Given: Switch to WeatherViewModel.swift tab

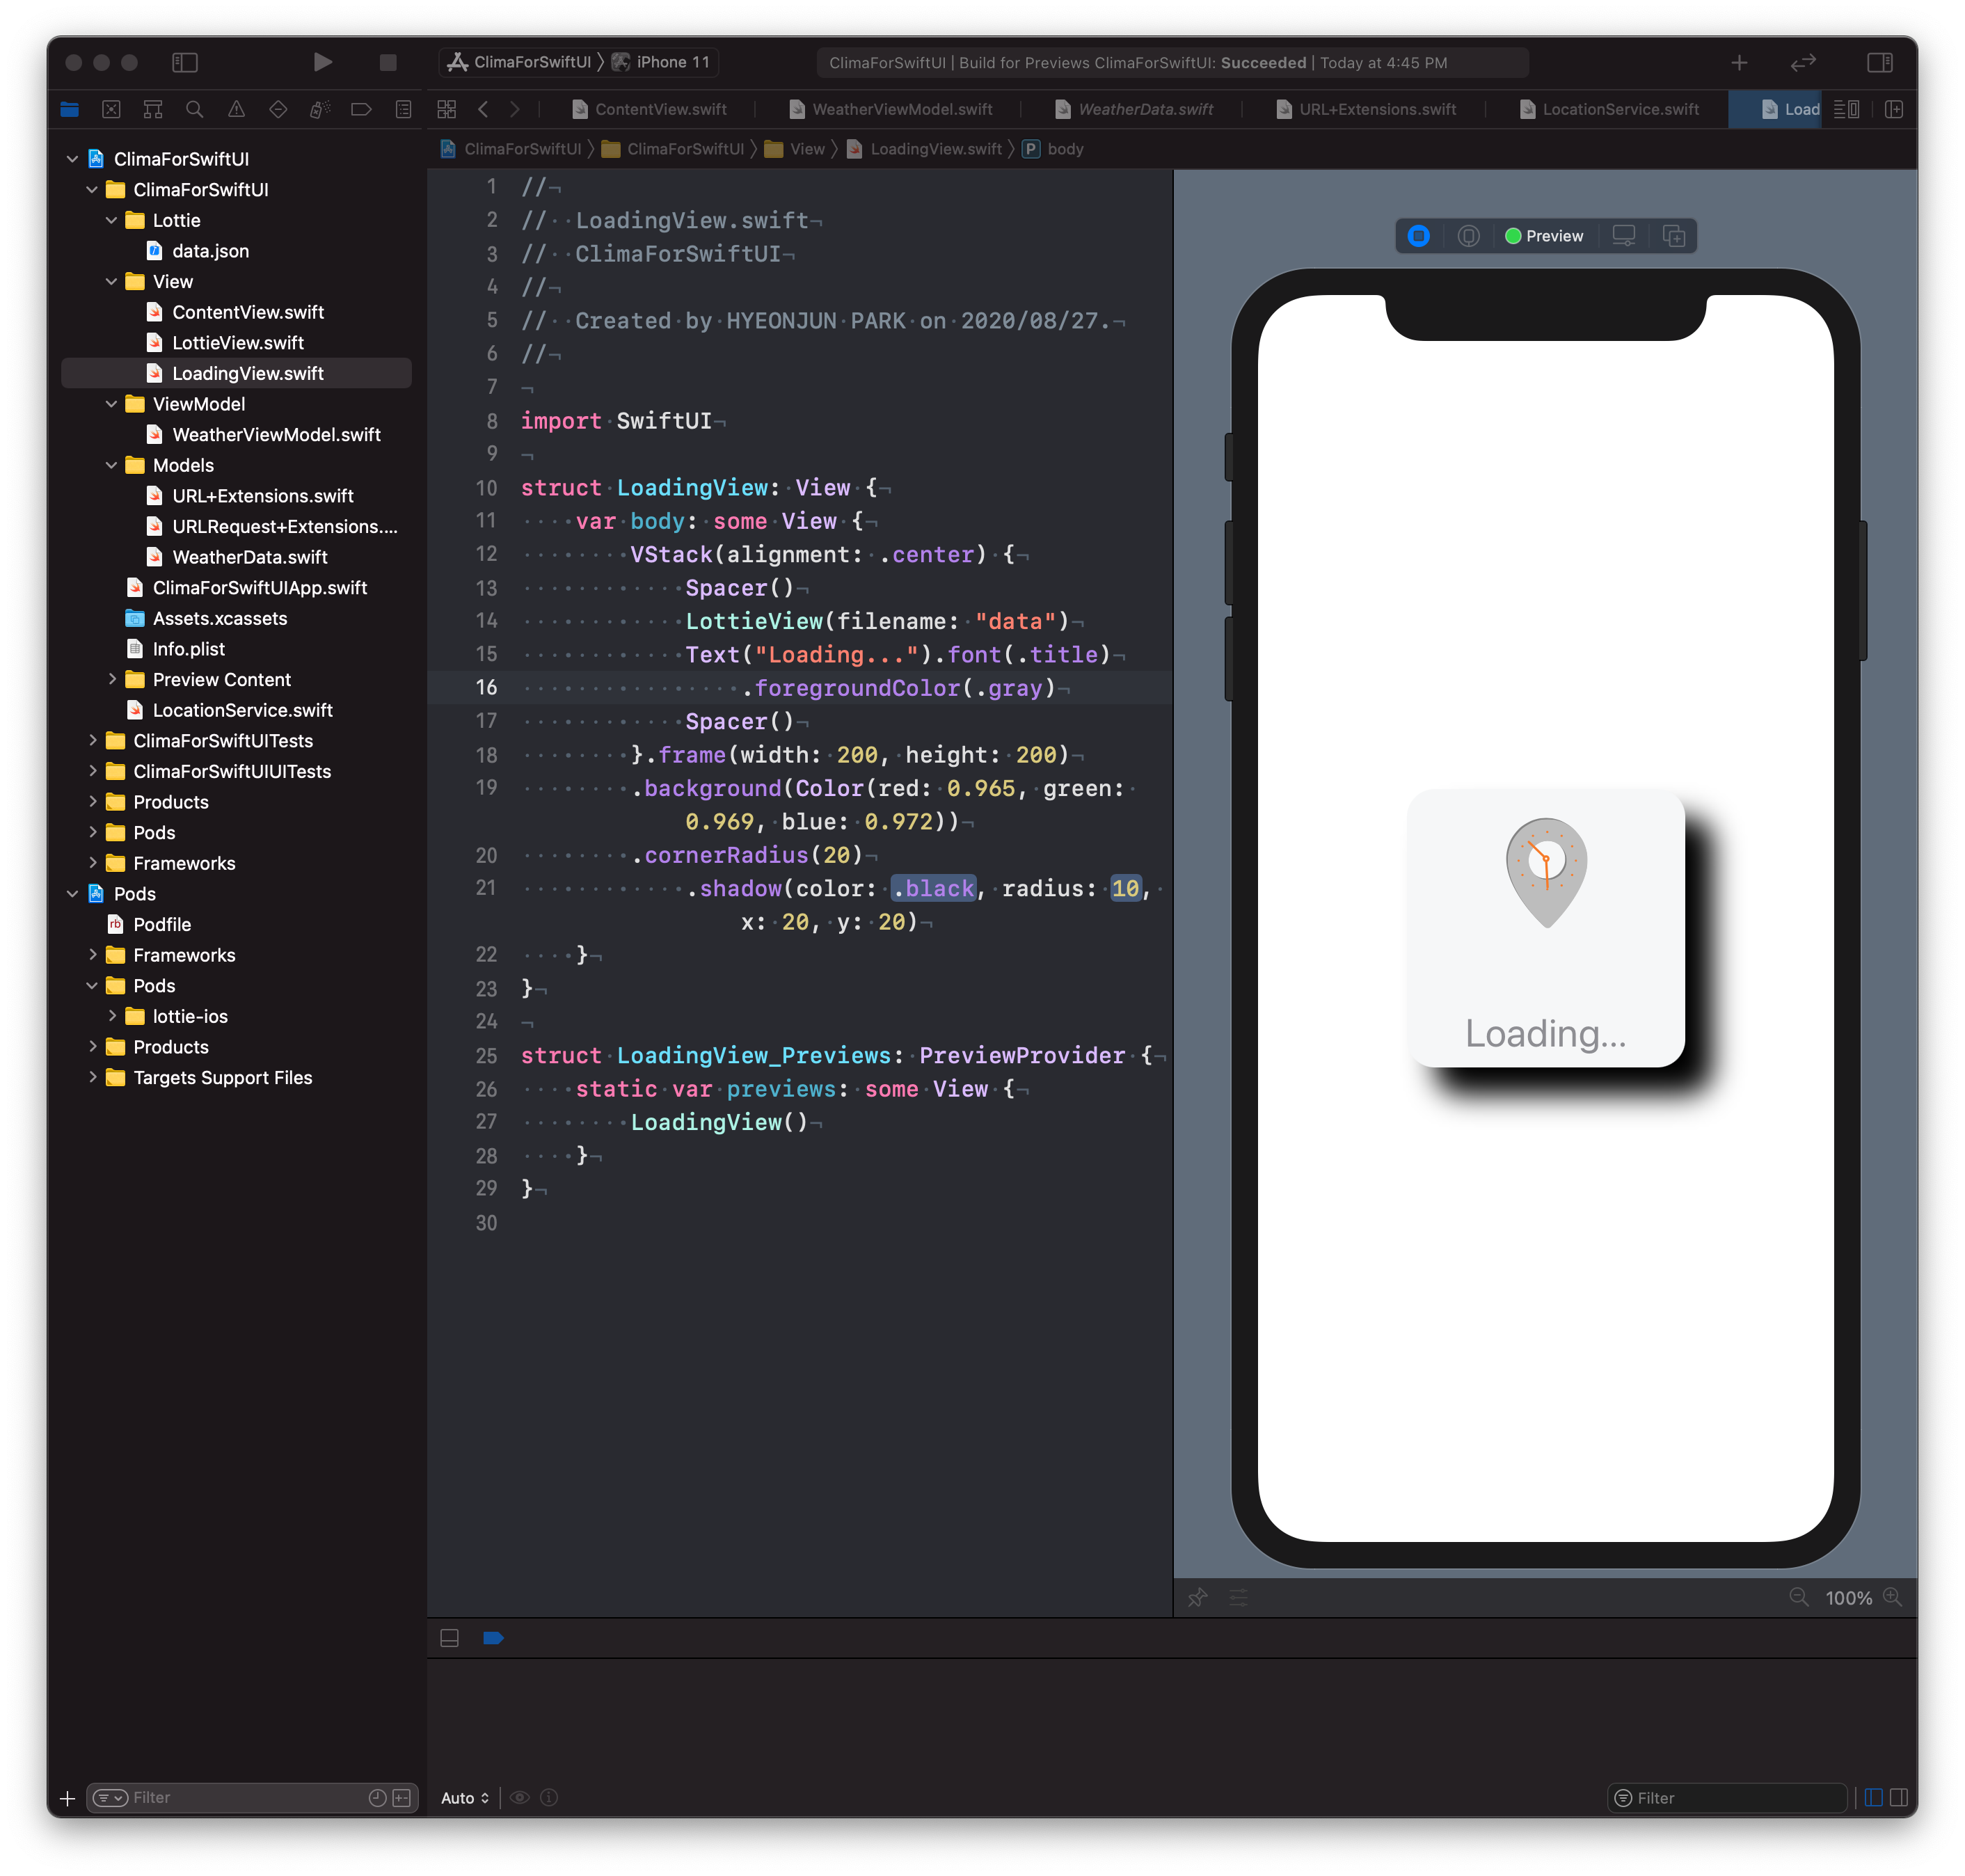Looking at the screenshot, I should pos(901,110).
